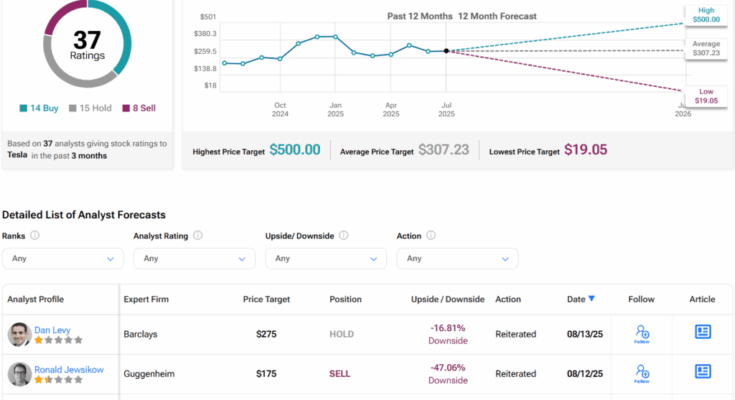This screenshot has height=400, width=735.
Task: Click the 37 Ratings donut chart
Action: pyautogui.click(x=87, y=44)
